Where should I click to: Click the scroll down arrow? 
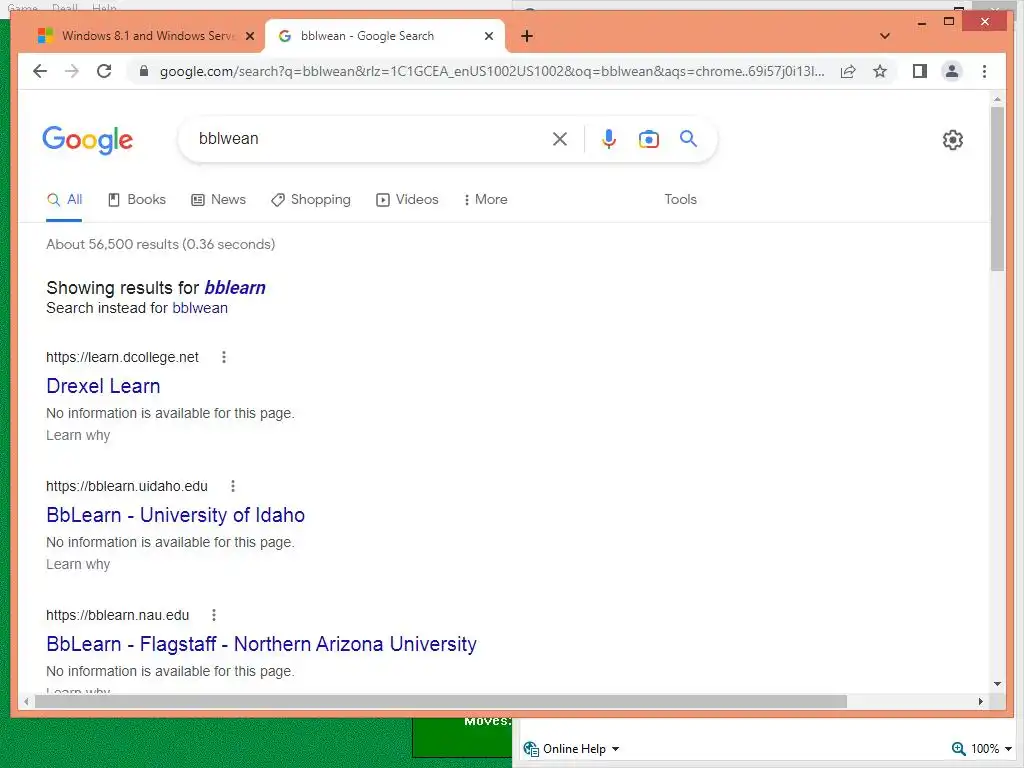coord(997,684)
